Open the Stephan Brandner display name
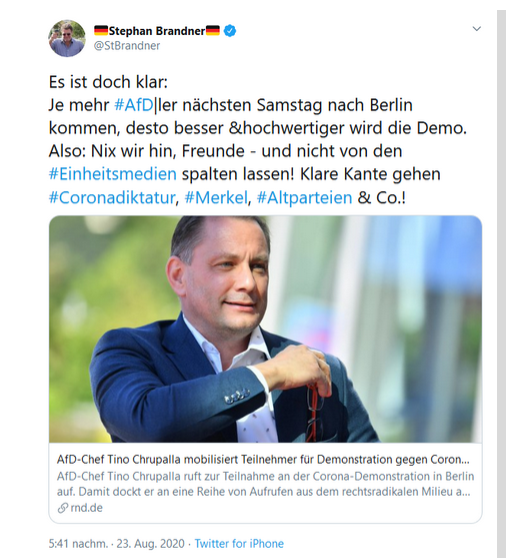526x558 pixels. (x=157, y=31)
